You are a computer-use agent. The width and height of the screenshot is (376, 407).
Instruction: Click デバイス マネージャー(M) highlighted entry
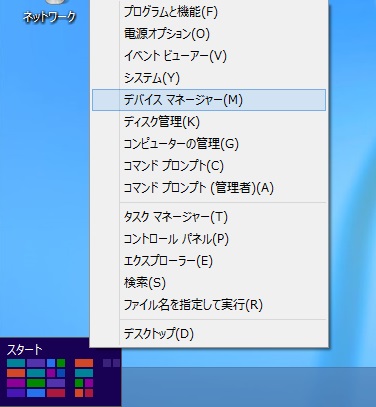(x=209, y=100)
